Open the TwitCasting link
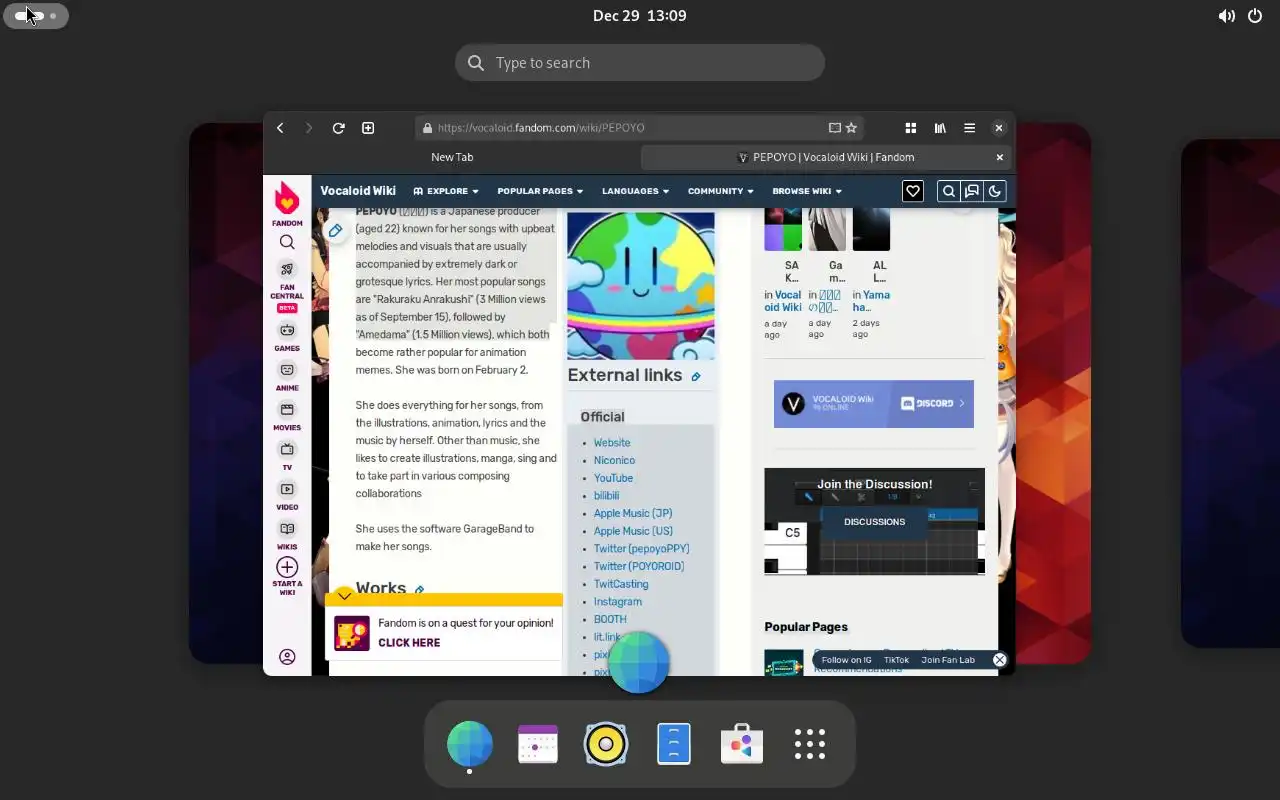The width and height of the screenshot is (1280, 800). (x=621, y=584)
